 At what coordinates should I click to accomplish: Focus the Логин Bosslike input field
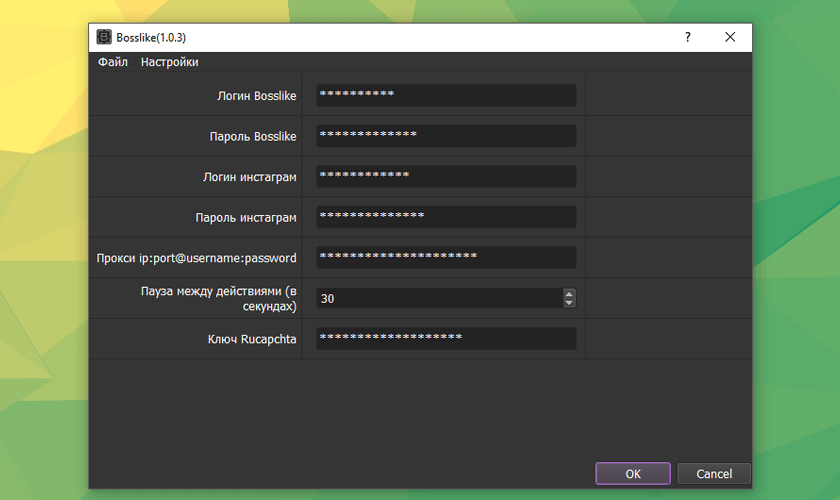pyautogui.click(x=446, y=95)
